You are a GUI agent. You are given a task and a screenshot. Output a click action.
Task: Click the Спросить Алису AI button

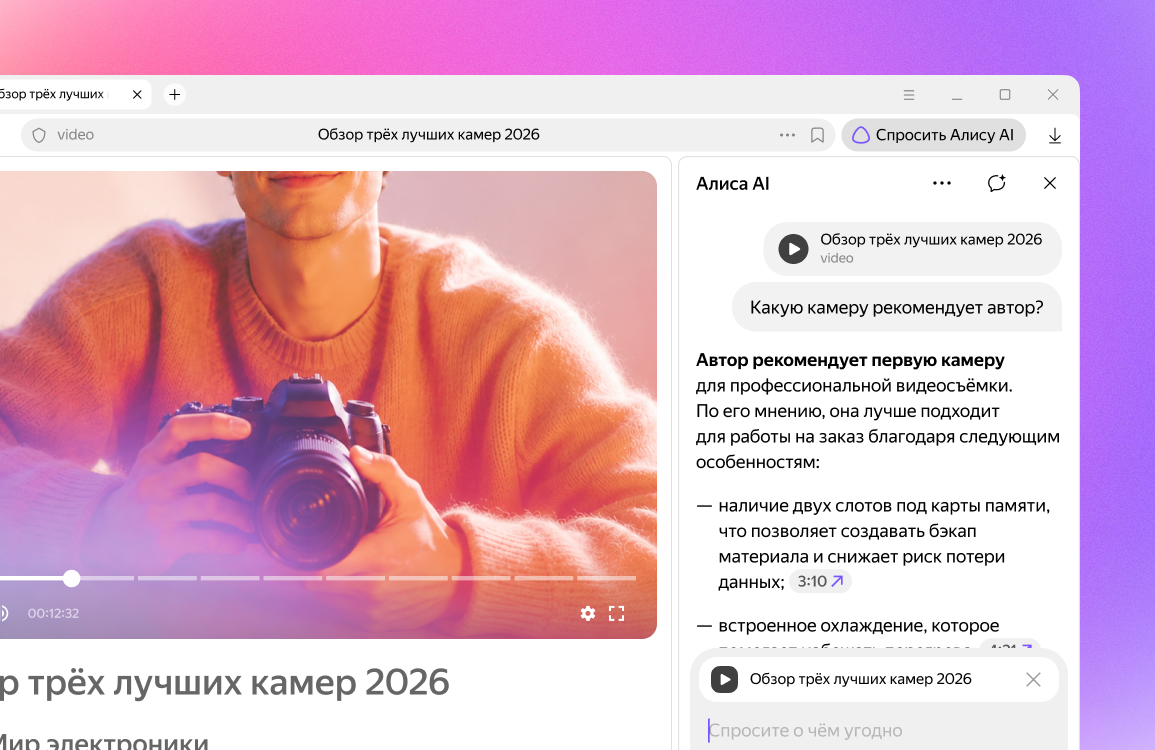click(x=933, y=135)
